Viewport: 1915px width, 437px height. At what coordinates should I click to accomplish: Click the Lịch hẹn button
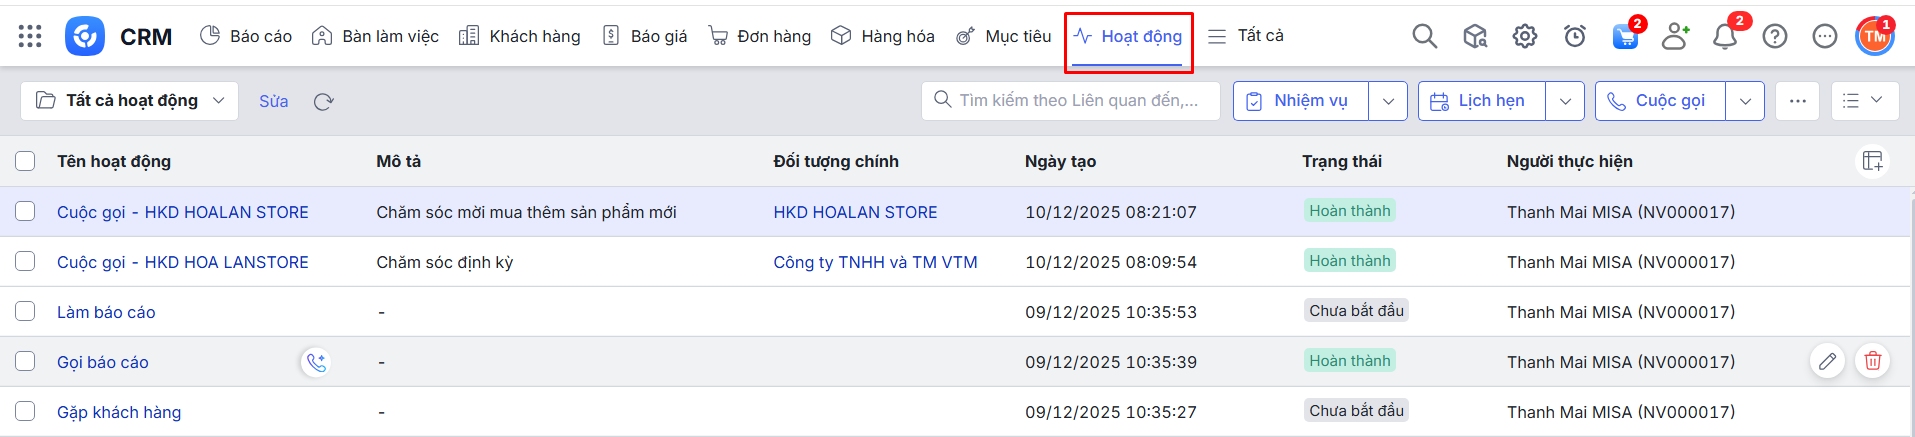click(1481, 101)
